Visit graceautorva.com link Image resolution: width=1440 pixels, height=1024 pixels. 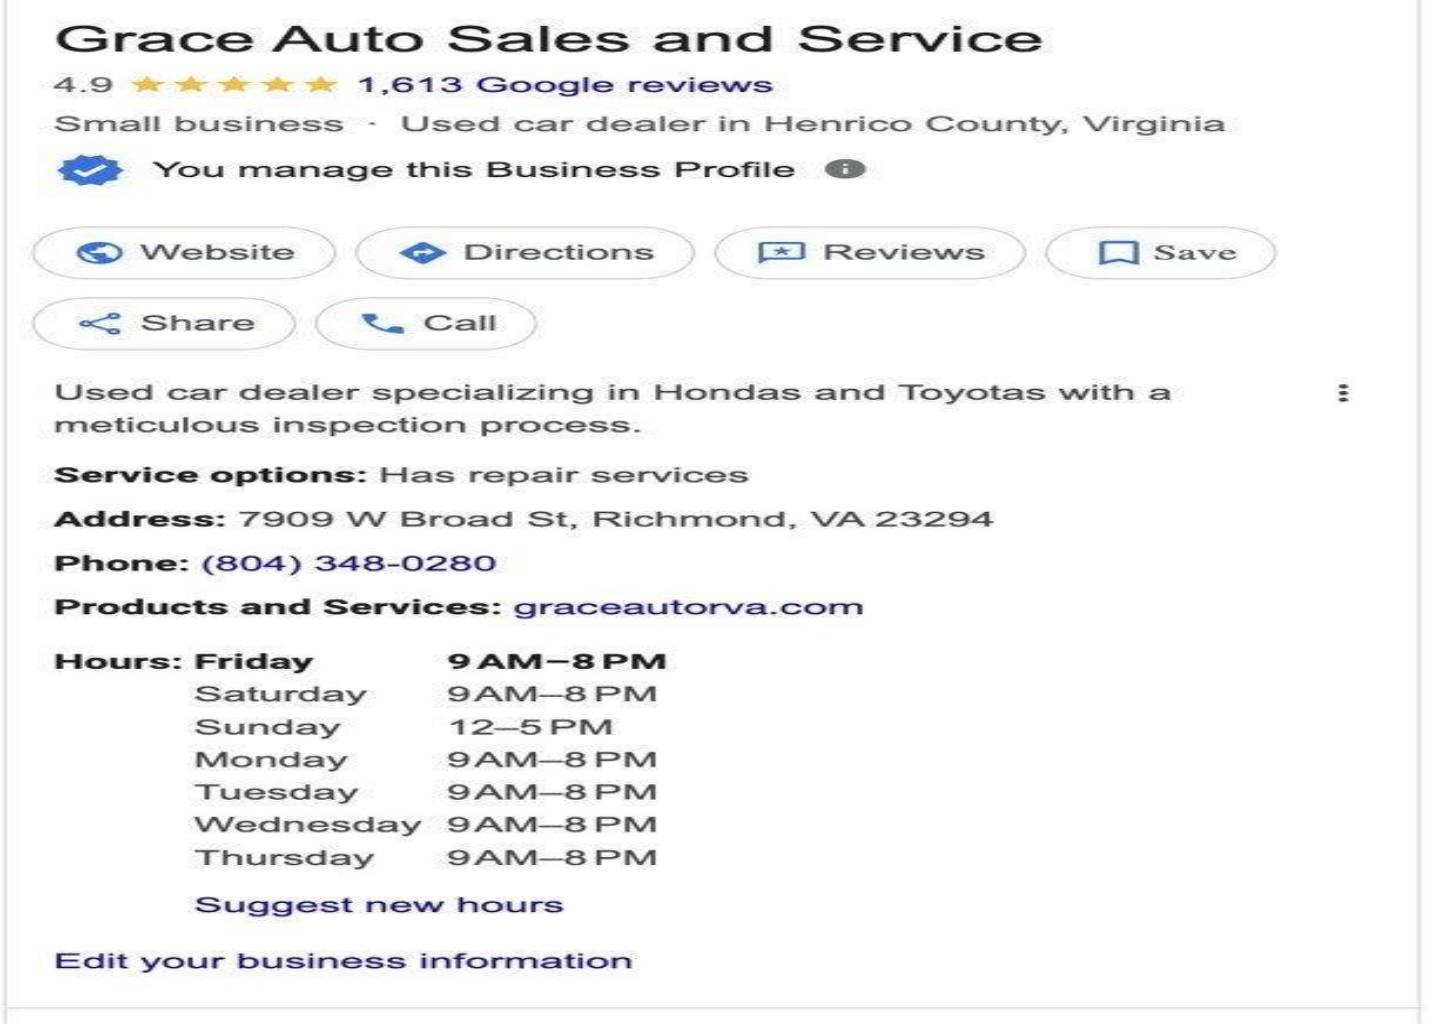click(x=688, y=607)
